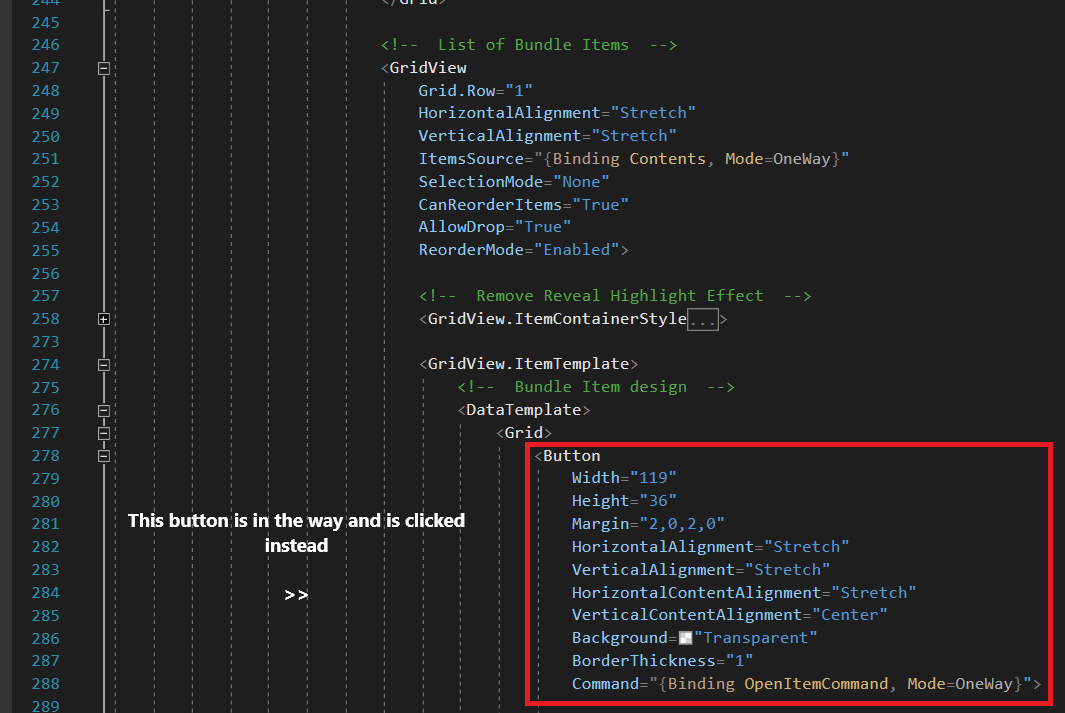The height and width of the screenshot is (713, 1065).
Task: Click the "Transparent" value text
Action: tap(755, 638)
